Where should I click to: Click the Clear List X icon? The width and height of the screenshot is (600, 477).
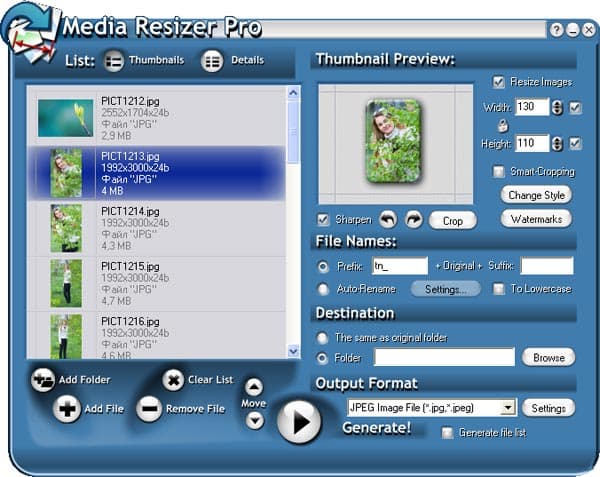[x=173, y=380]
